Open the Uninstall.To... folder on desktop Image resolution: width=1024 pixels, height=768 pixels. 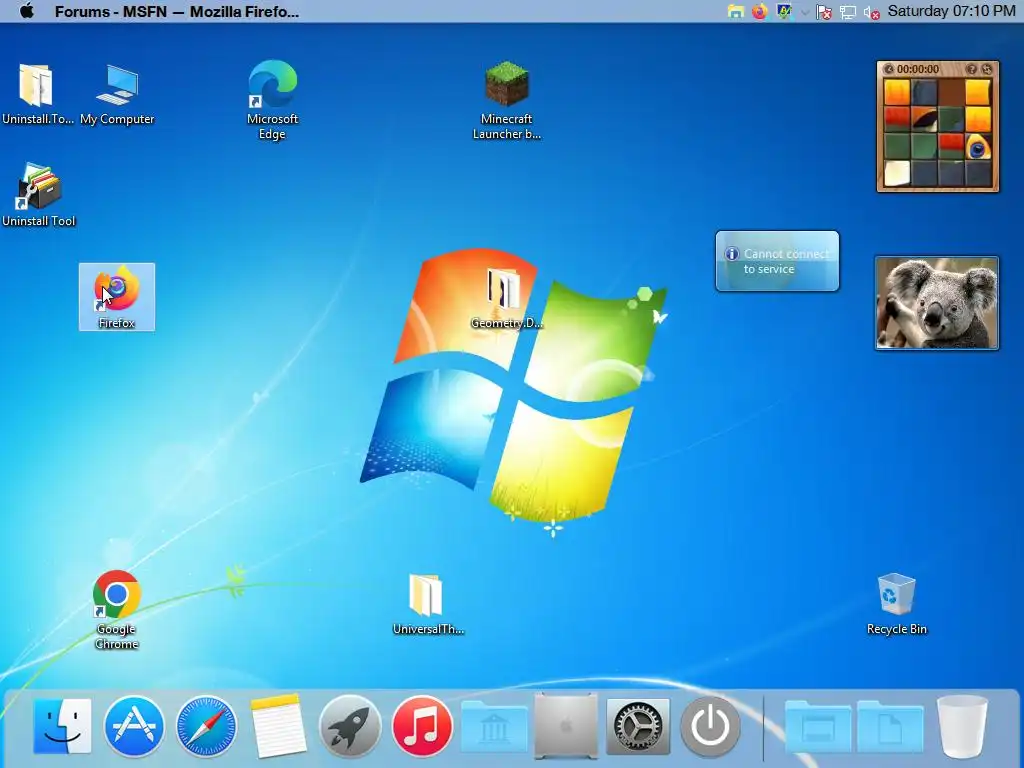[x=37, y=94]
